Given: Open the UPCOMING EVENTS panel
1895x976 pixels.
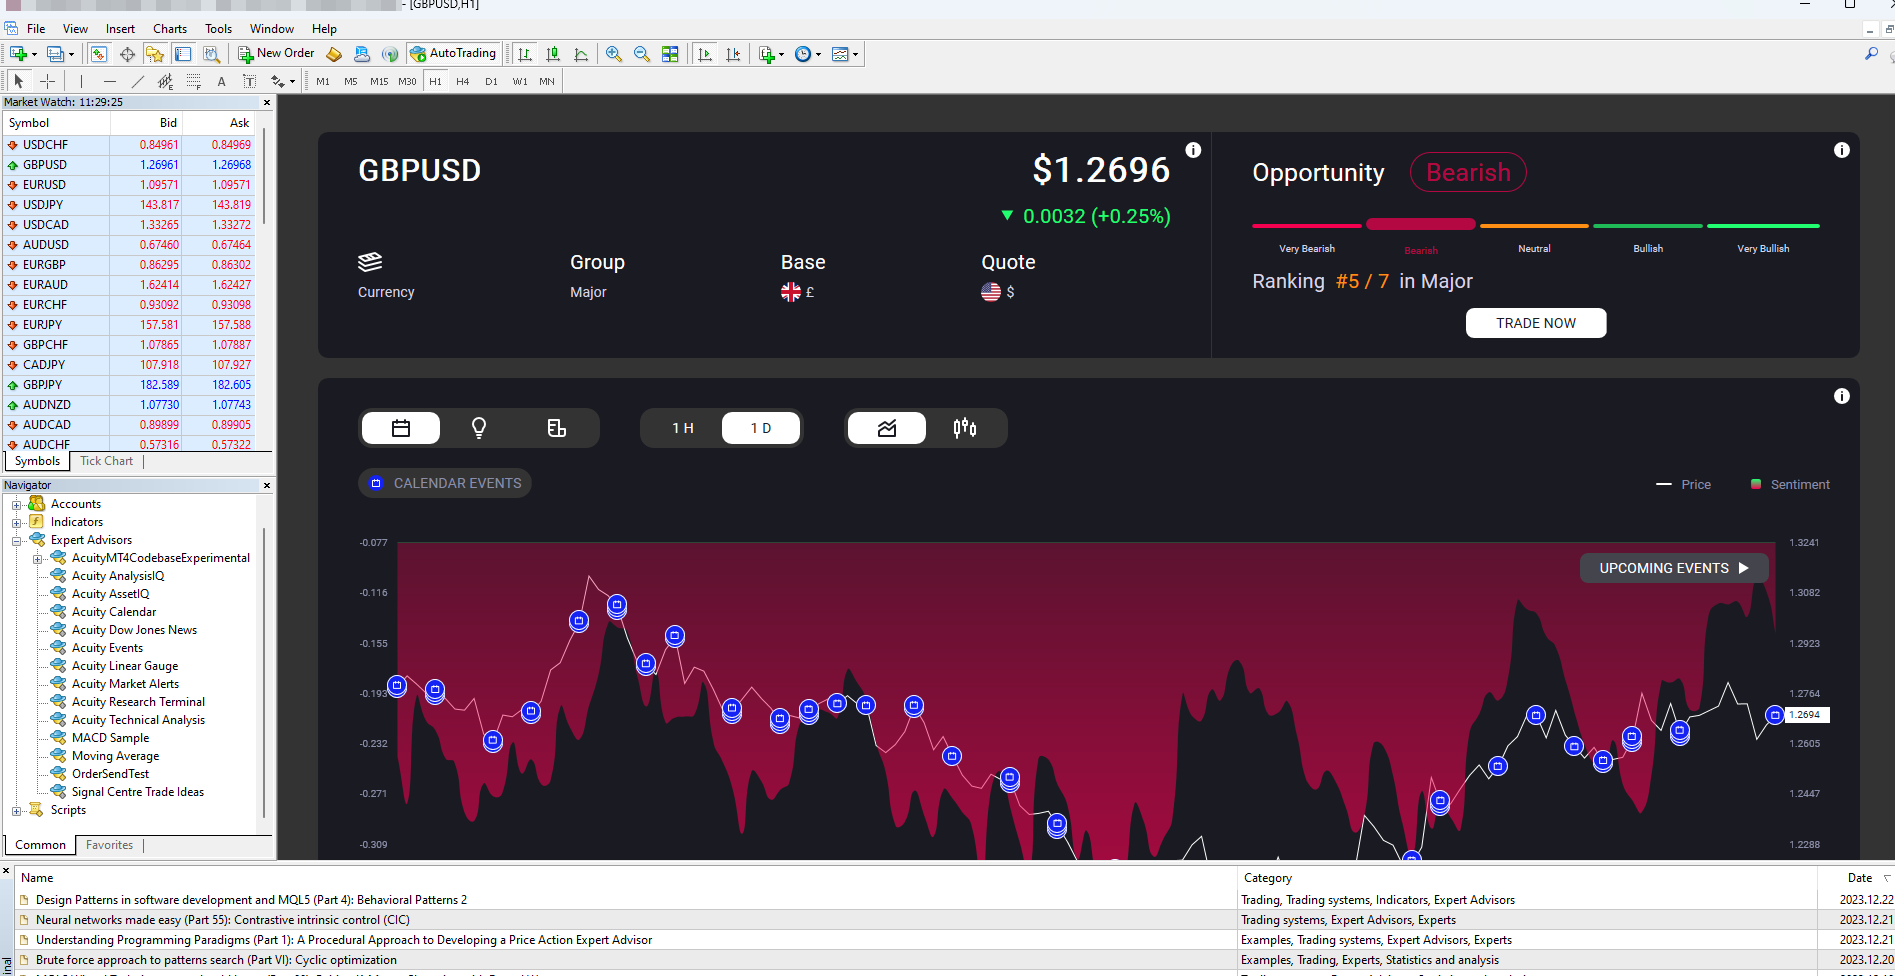Looking at the screenshot, I should coord(1673,567).
